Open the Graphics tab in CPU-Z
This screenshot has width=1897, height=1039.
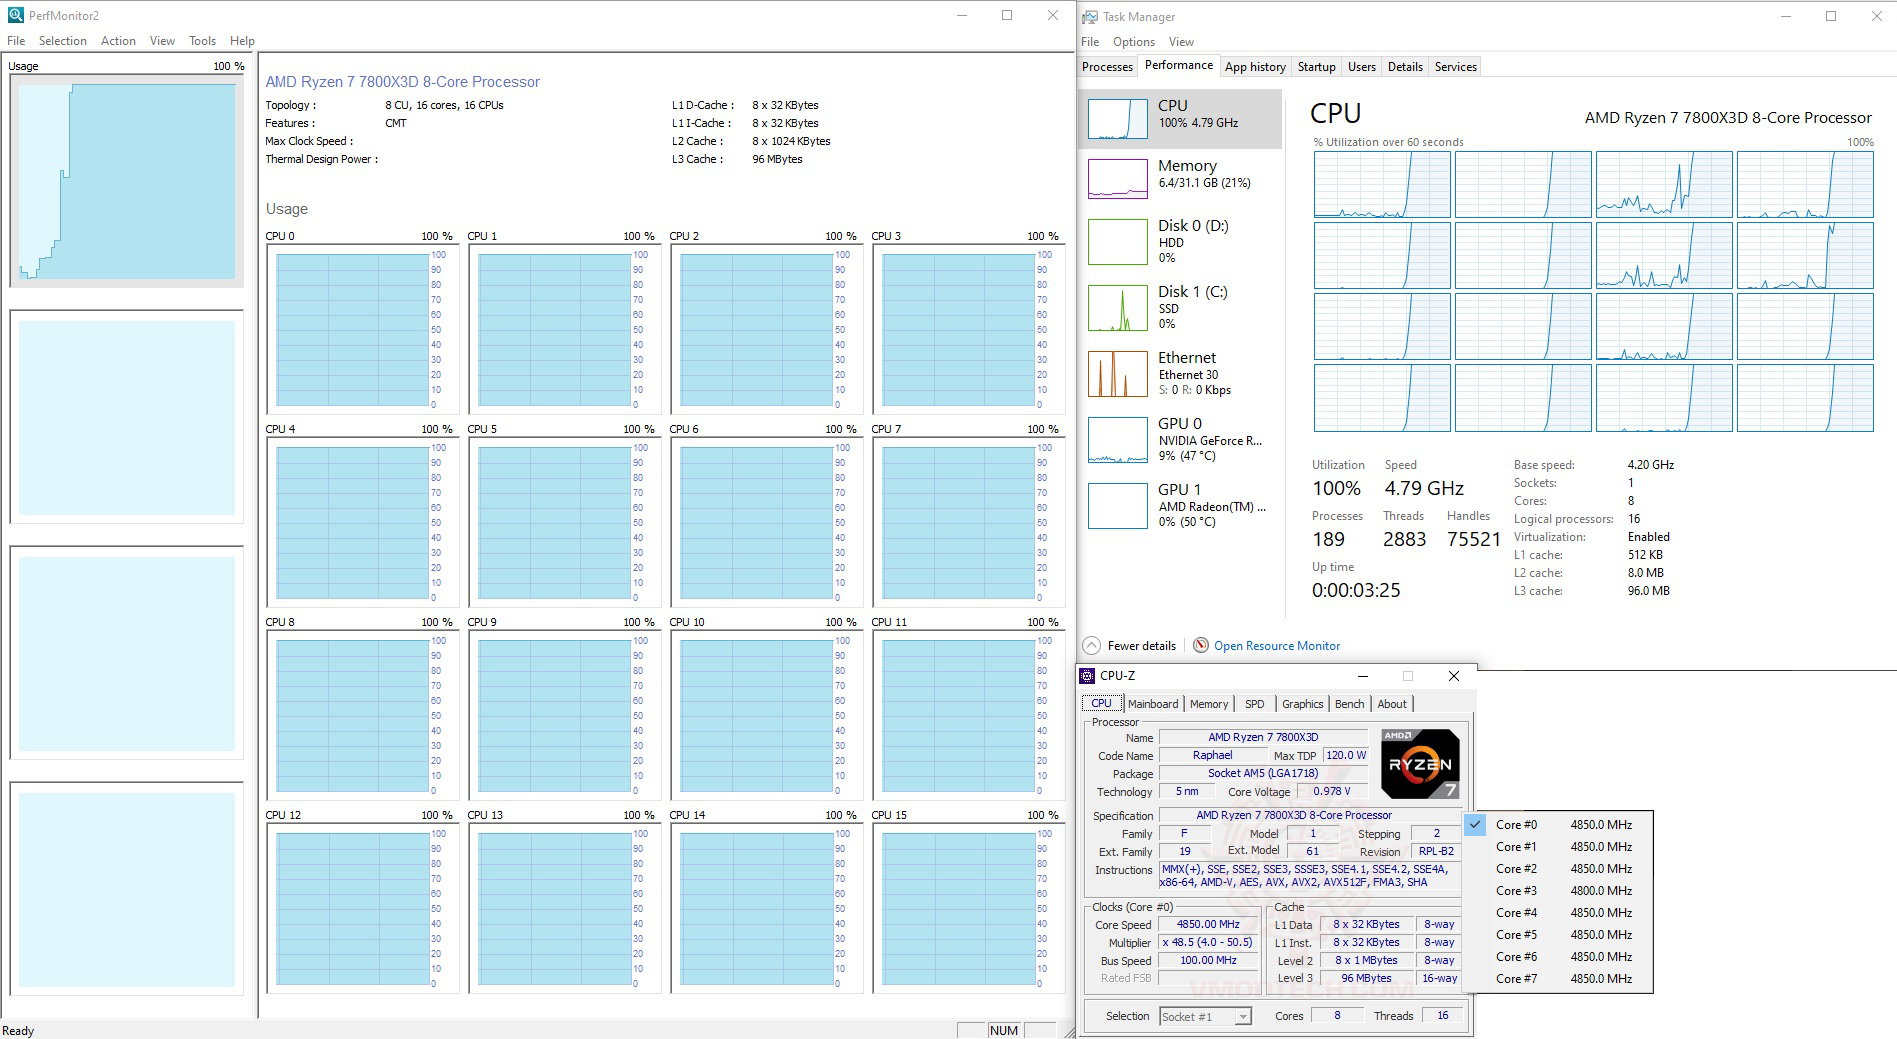1303,704
